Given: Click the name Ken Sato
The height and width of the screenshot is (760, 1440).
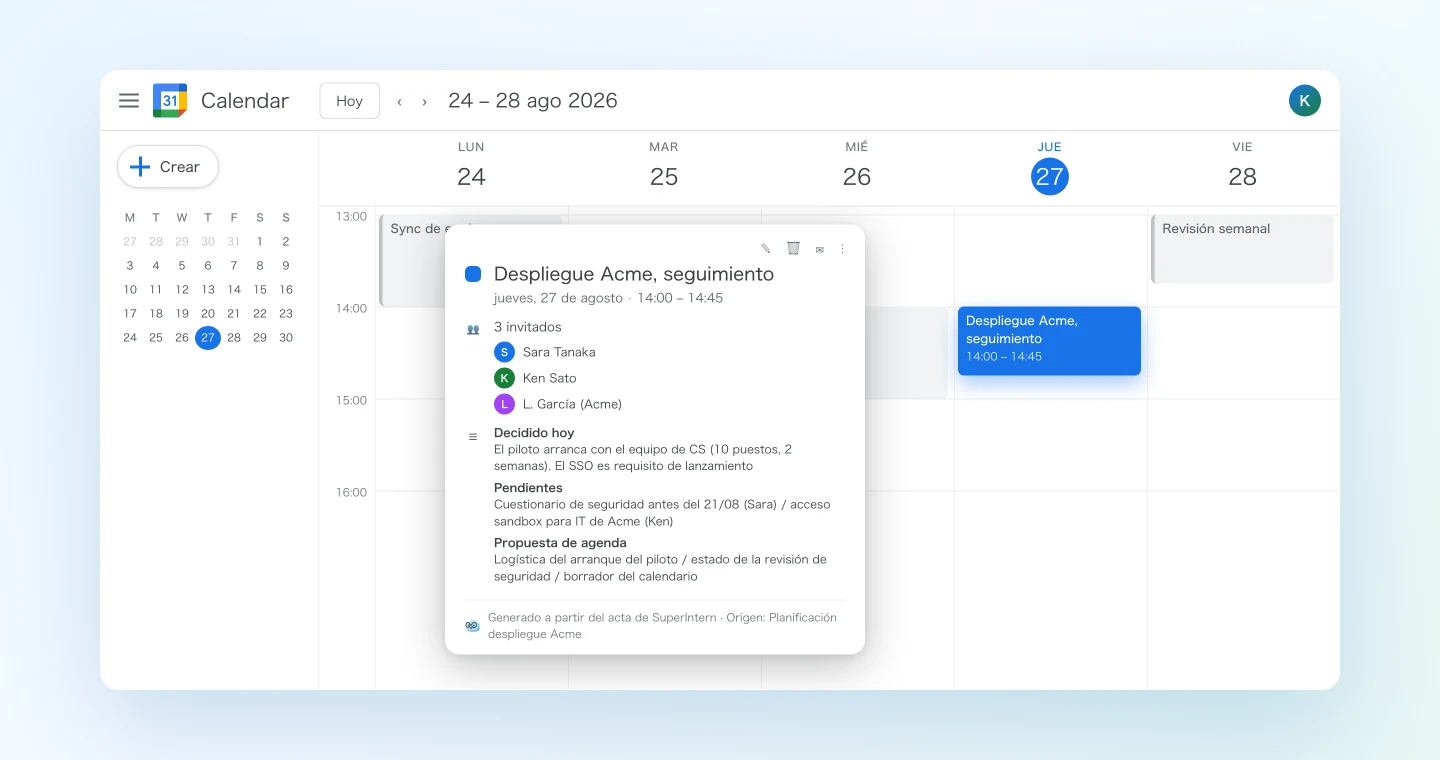Looking at the screenshot, I should (550, 378).
